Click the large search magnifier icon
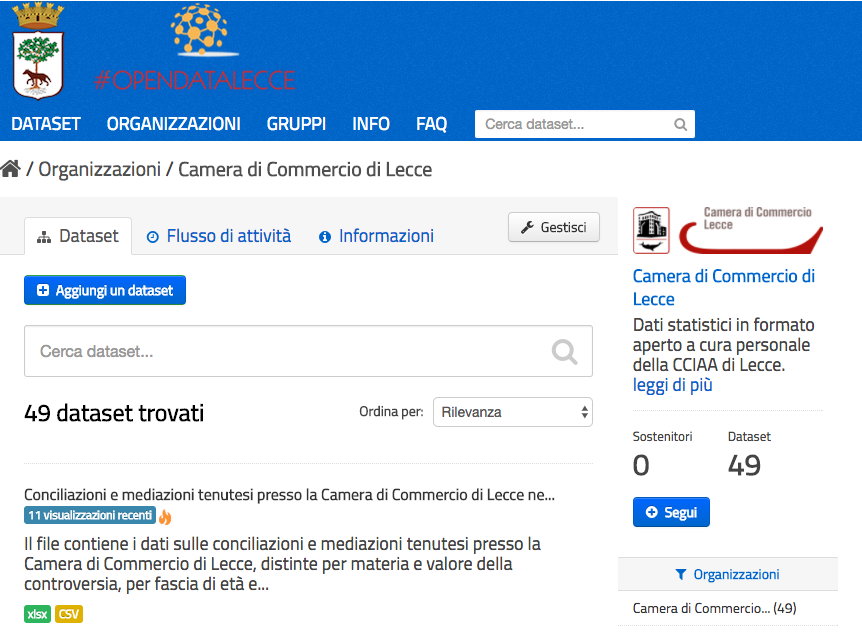The height and width of the screenshot is (634, 862). 565,352
